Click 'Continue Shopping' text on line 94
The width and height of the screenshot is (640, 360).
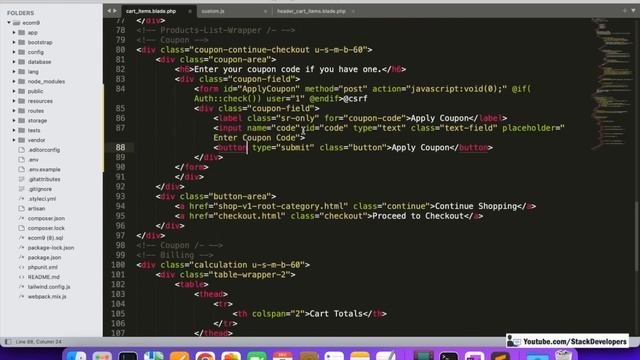[x=476, y=206]
